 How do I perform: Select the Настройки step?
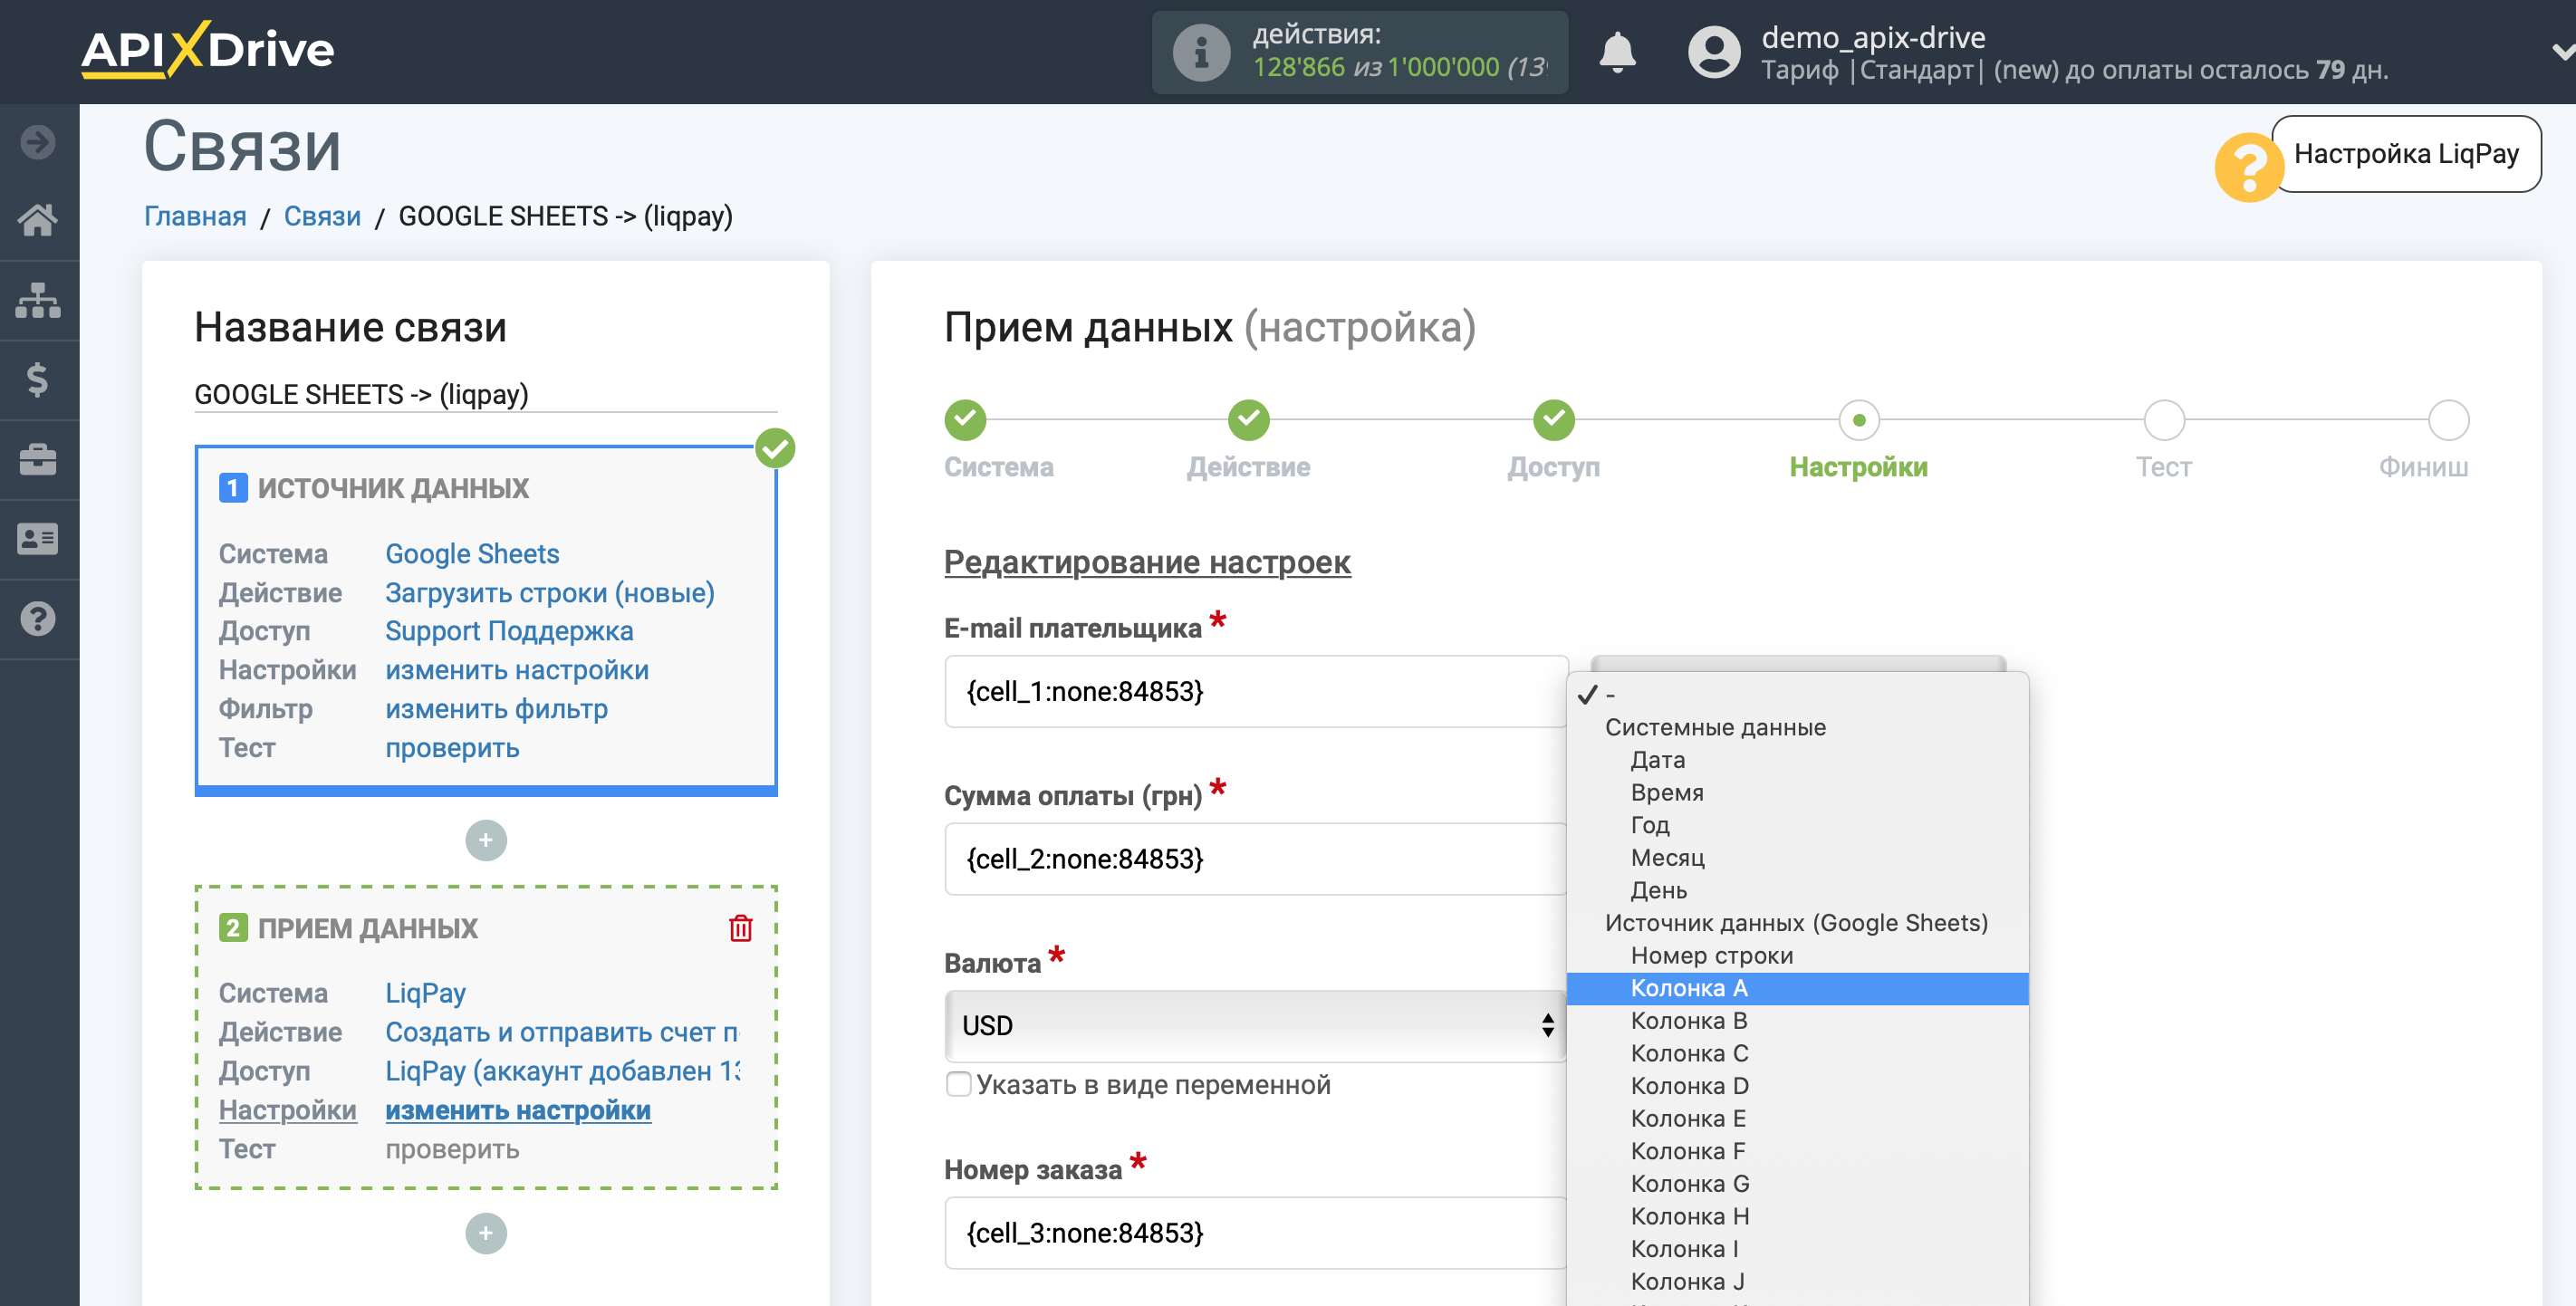[x=1859, y=421]
